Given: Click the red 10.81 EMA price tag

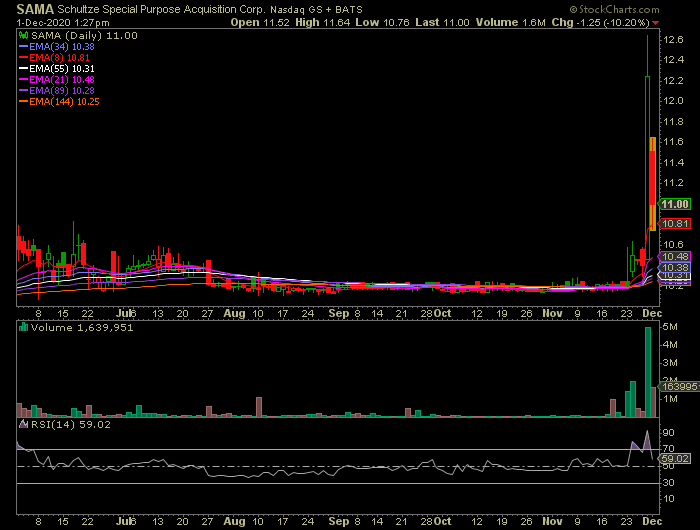Looking at the screenshot, I should point(675,223).
